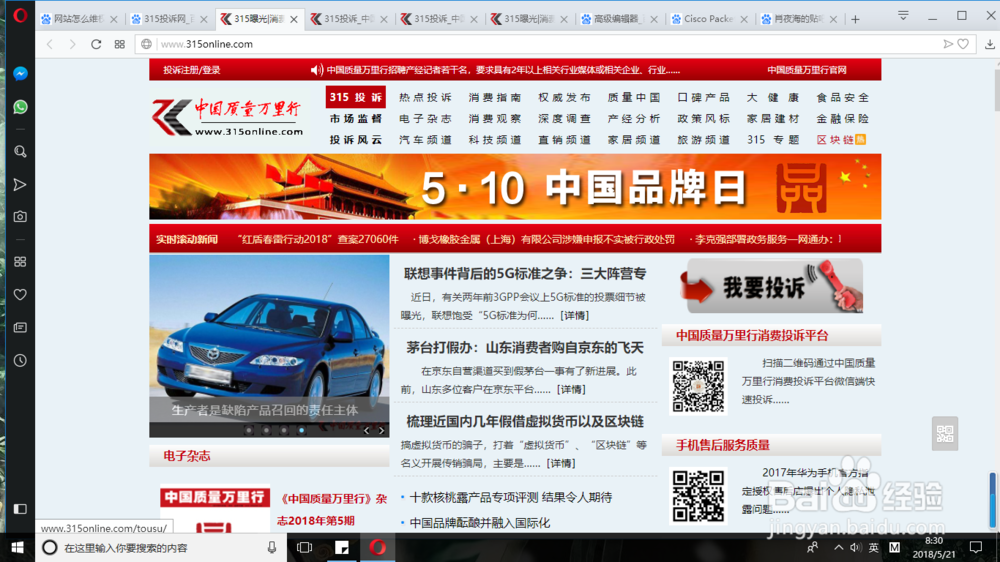Open bookmarks heart in sidebar

point(20,295)
